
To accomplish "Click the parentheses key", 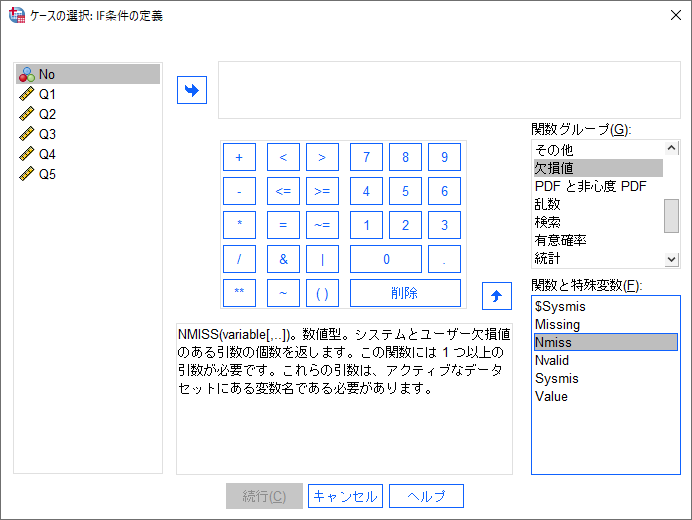I will click(322, 293).
